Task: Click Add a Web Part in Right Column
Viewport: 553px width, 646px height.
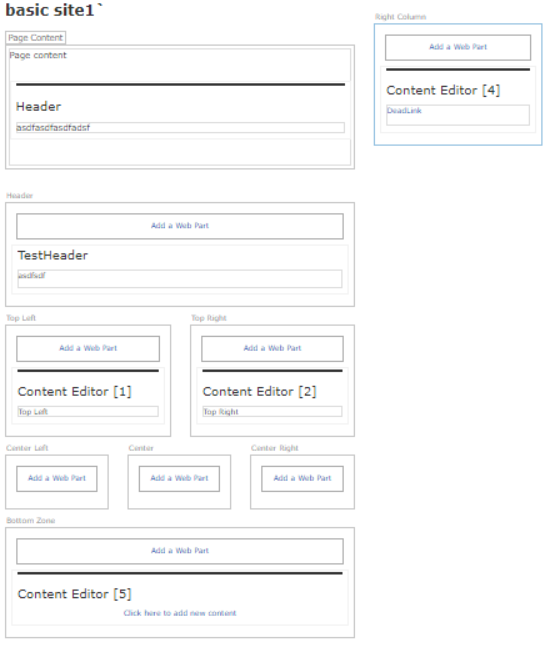Action: (458, 47)
